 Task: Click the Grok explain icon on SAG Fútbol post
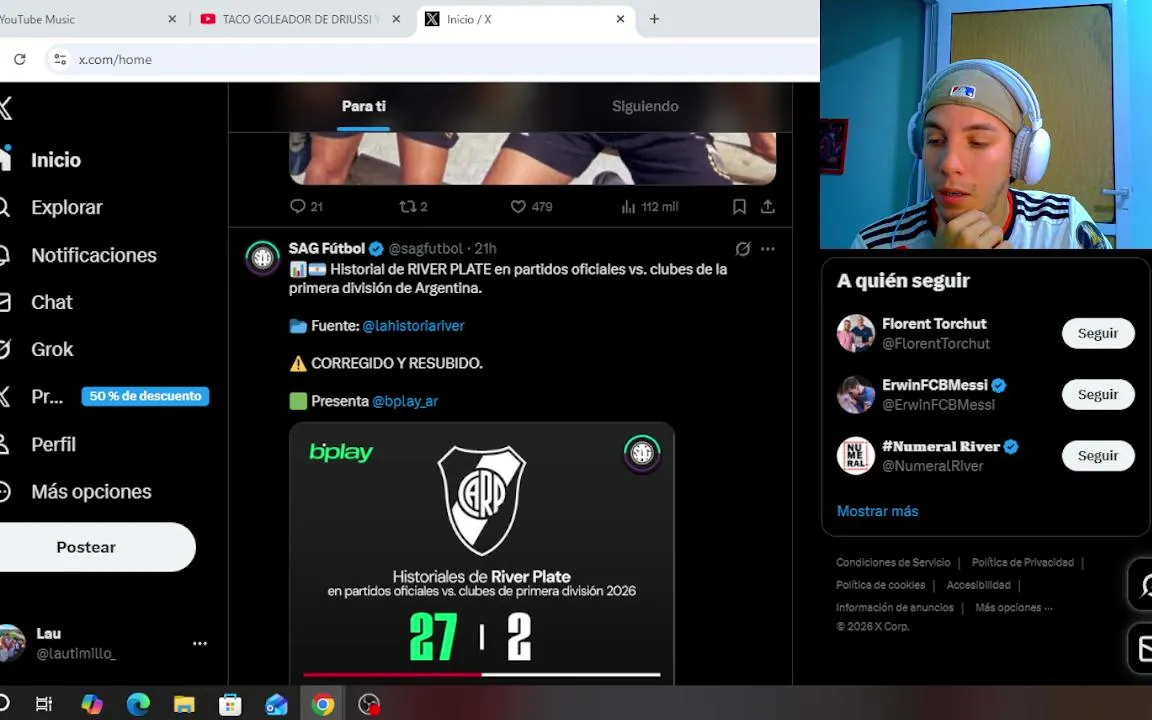click(x=743, y=249)
